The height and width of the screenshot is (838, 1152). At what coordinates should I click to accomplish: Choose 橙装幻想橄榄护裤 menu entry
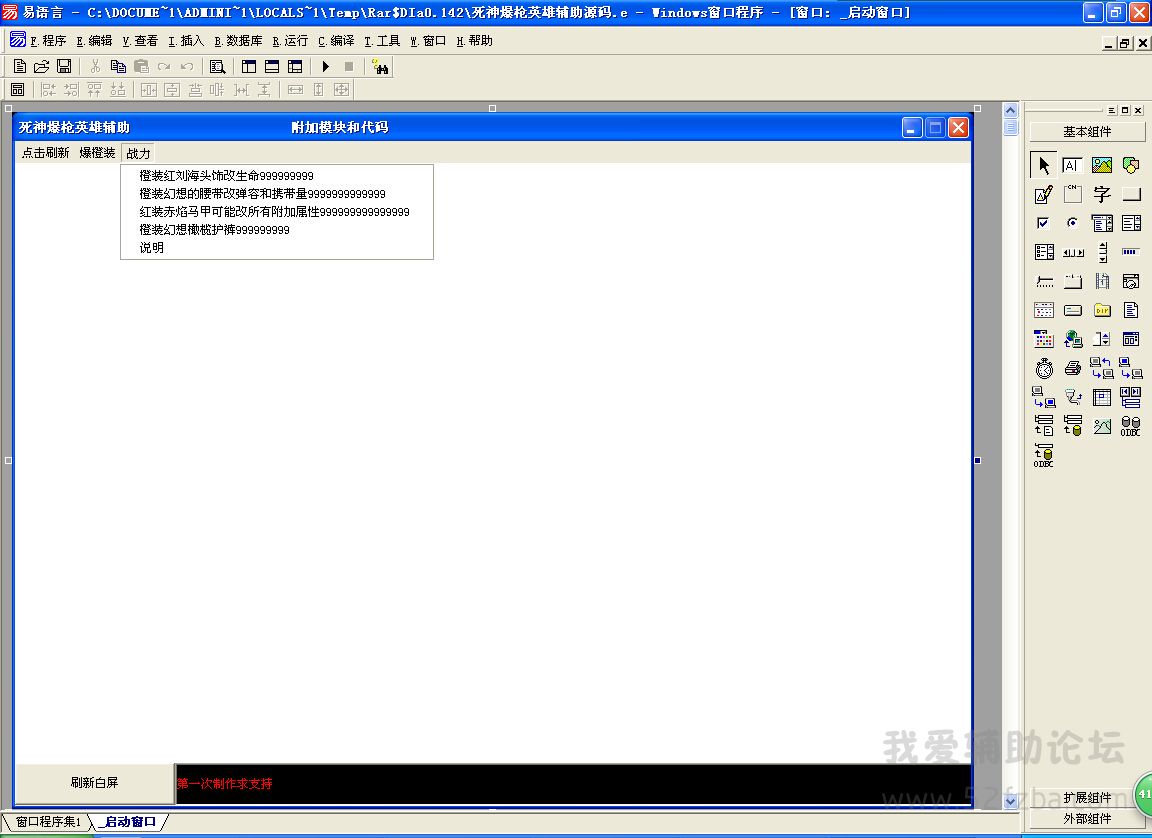277,230
